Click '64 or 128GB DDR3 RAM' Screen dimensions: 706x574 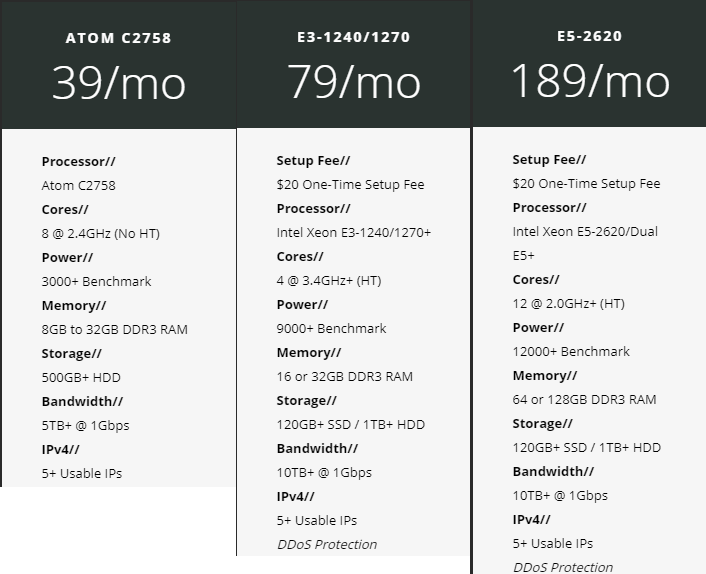[584, 399]
